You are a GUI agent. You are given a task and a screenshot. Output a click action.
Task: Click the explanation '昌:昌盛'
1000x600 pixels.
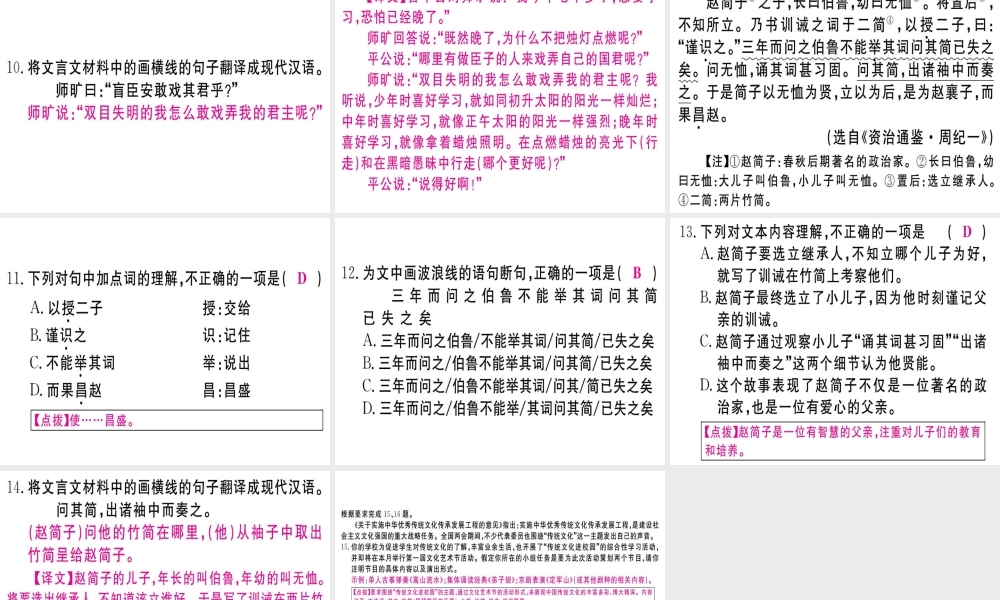226,390
